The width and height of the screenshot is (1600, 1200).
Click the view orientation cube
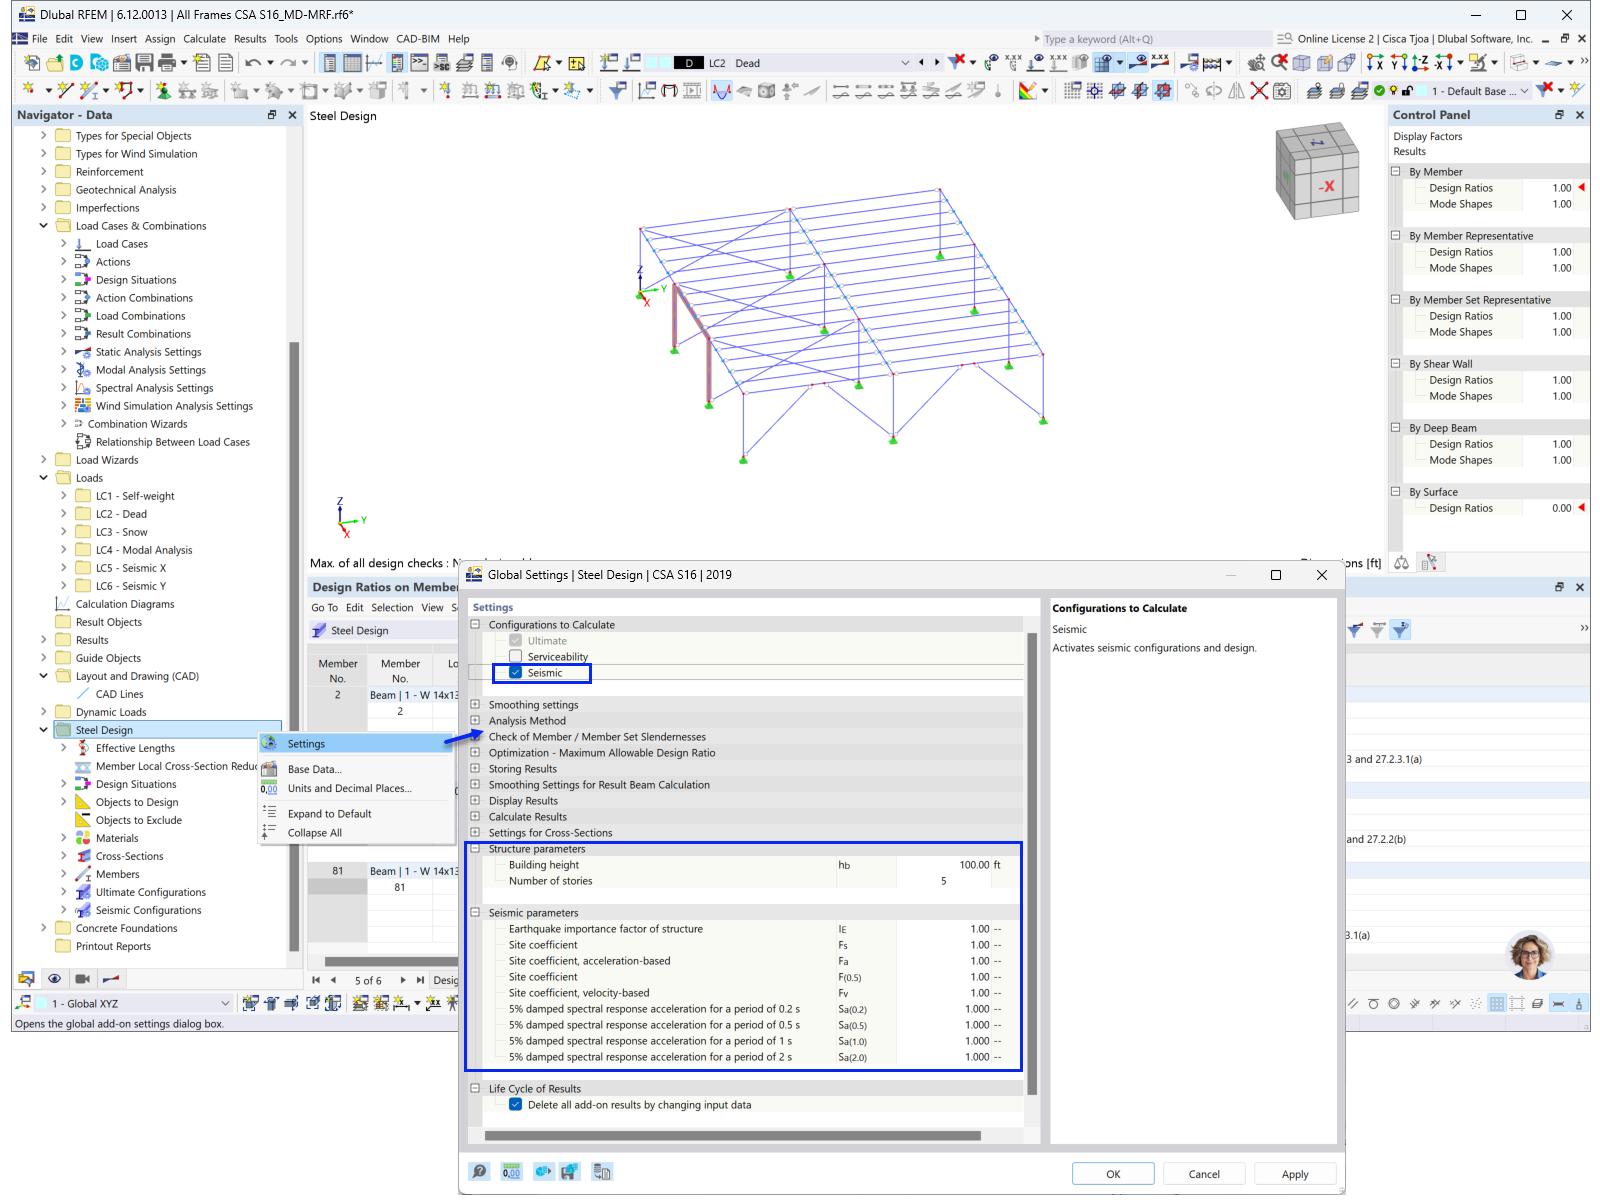(1317, 171)
